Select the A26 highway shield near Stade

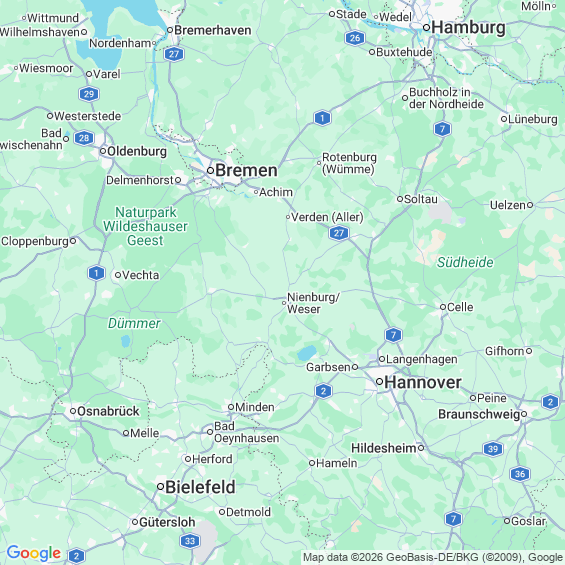coord(355,38)
